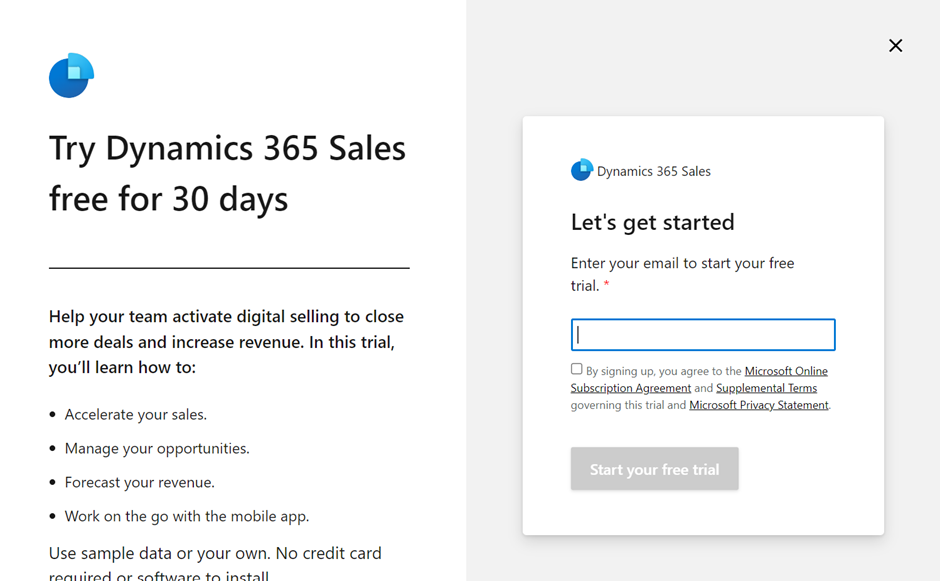940x581 pixels.
Task: Open the Microsoft Online Subscription Agreement link
Action: 699,380
